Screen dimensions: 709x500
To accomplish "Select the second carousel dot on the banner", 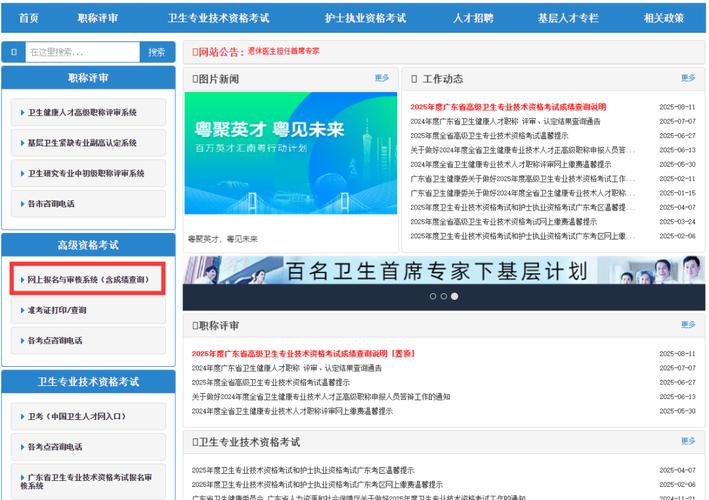I will click(x=444, y=296).
